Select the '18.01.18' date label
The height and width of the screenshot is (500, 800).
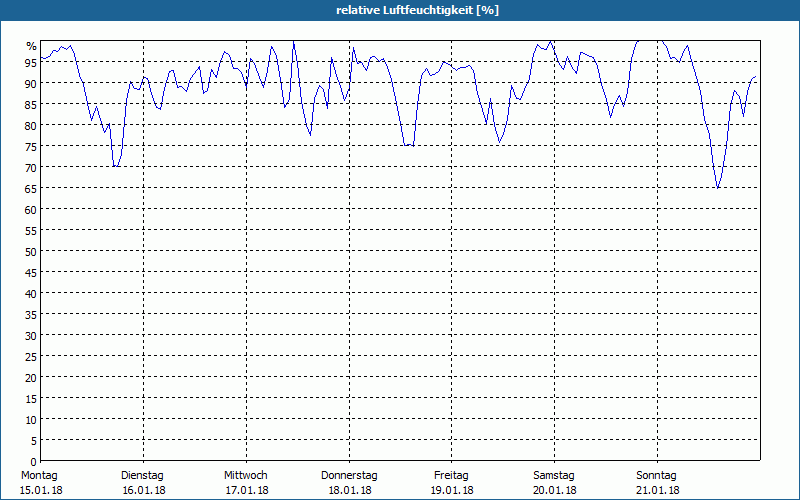click(350, 490)
